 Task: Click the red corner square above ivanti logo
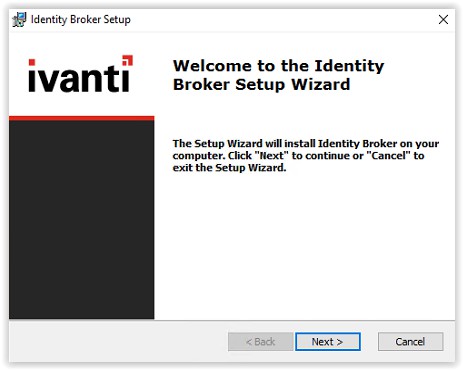point(127,60)
